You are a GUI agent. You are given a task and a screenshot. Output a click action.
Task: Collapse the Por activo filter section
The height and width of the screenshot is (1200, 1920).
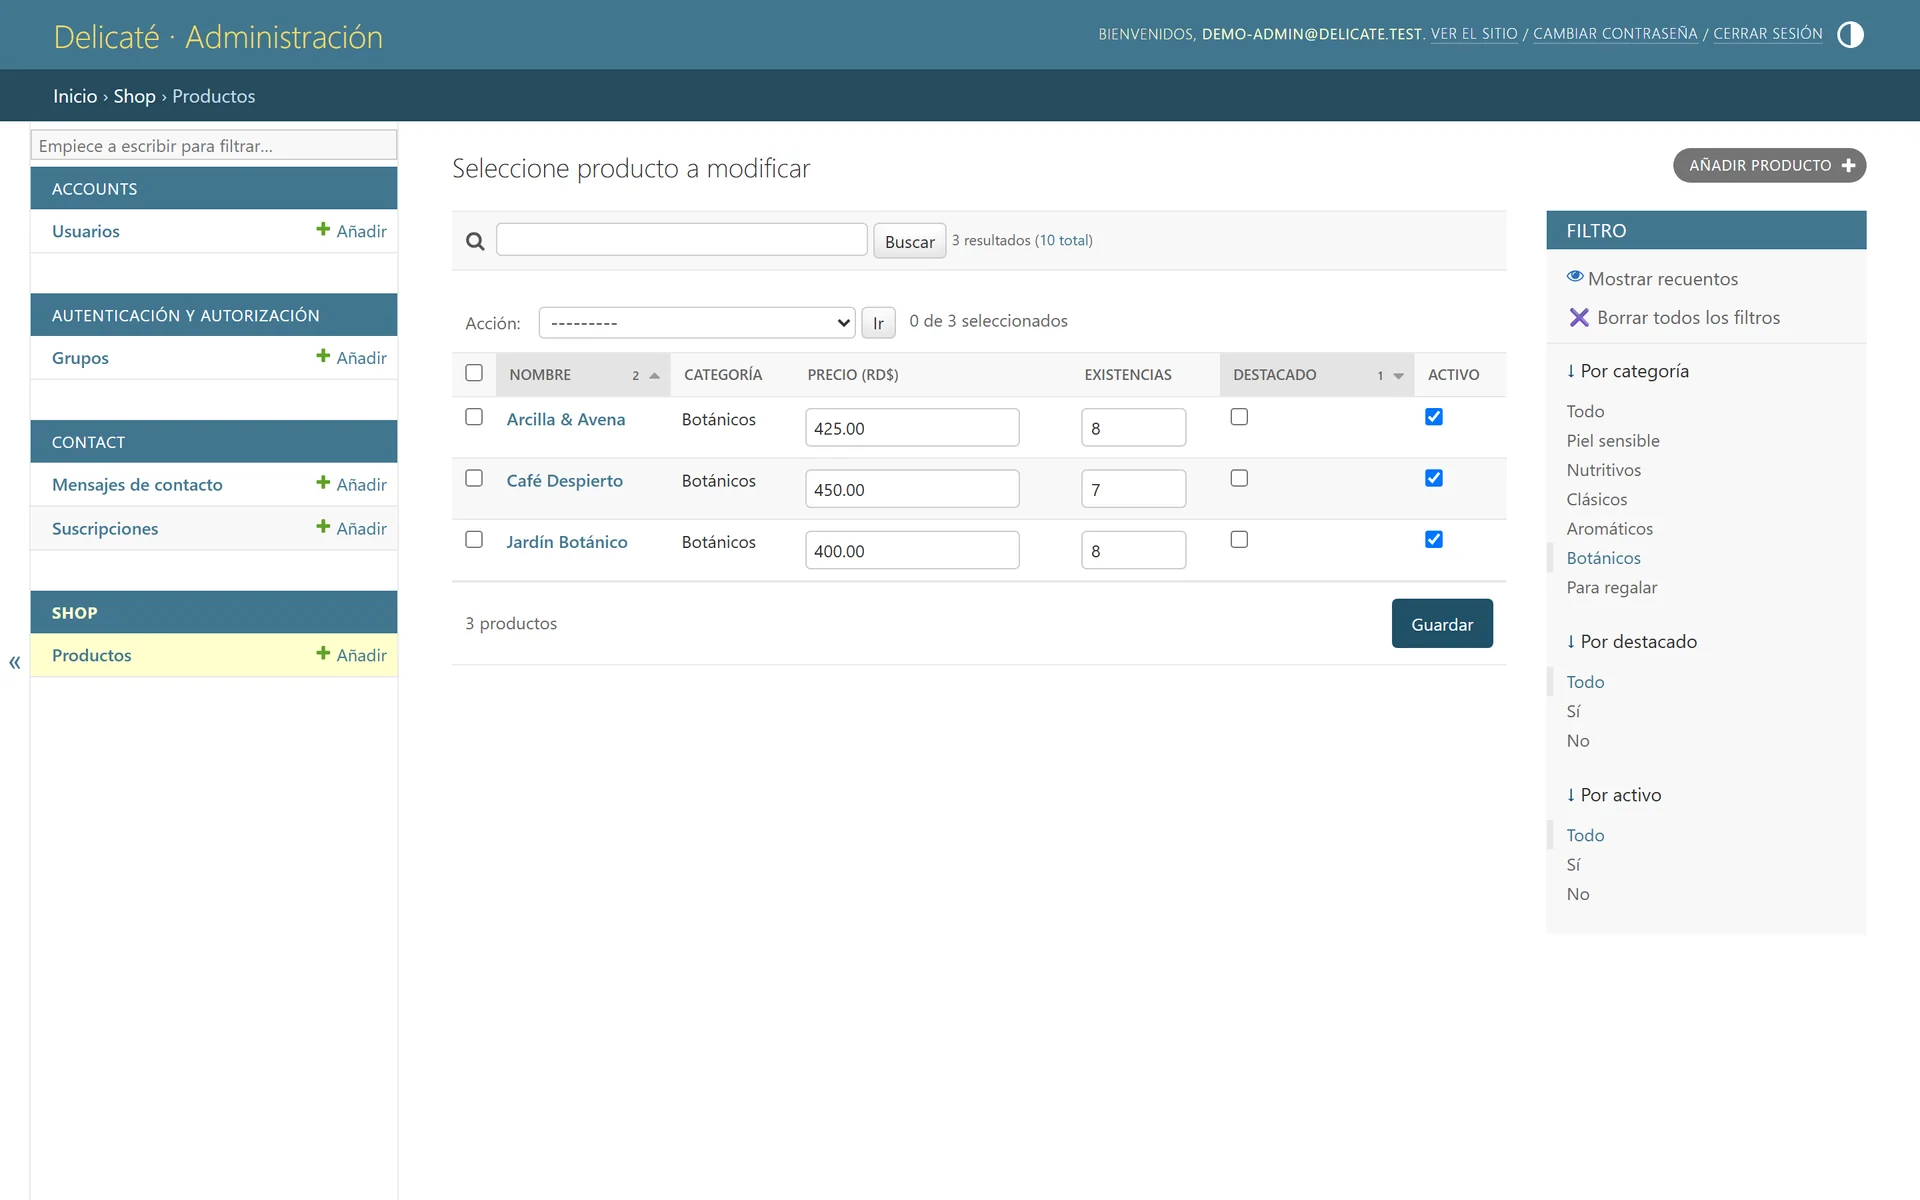point(1614,795)
